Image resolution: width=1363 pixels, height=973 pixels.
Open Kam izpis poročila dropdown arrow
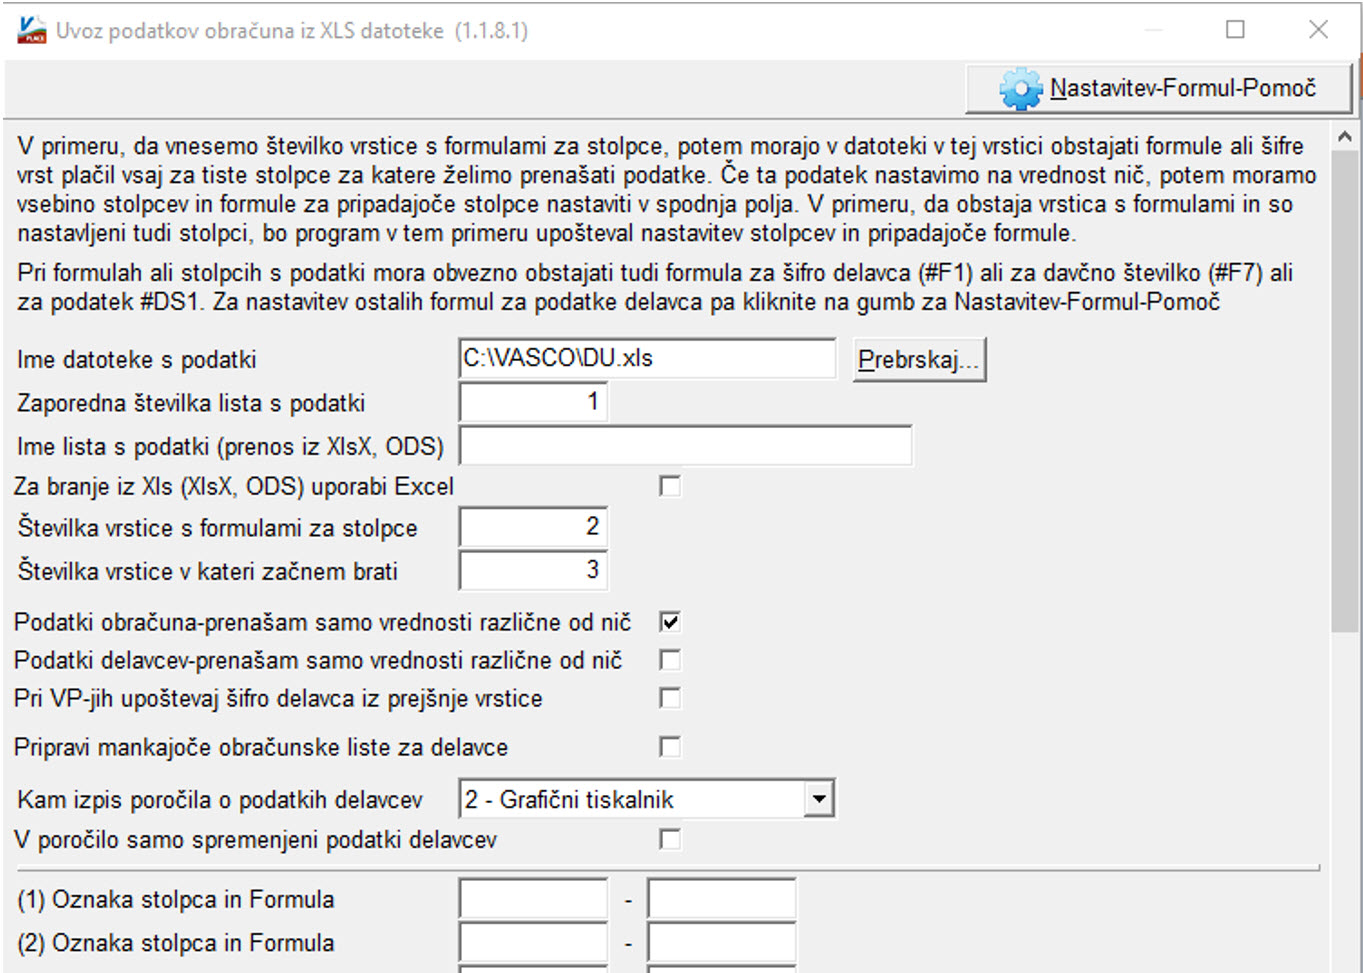coord(819,799)
